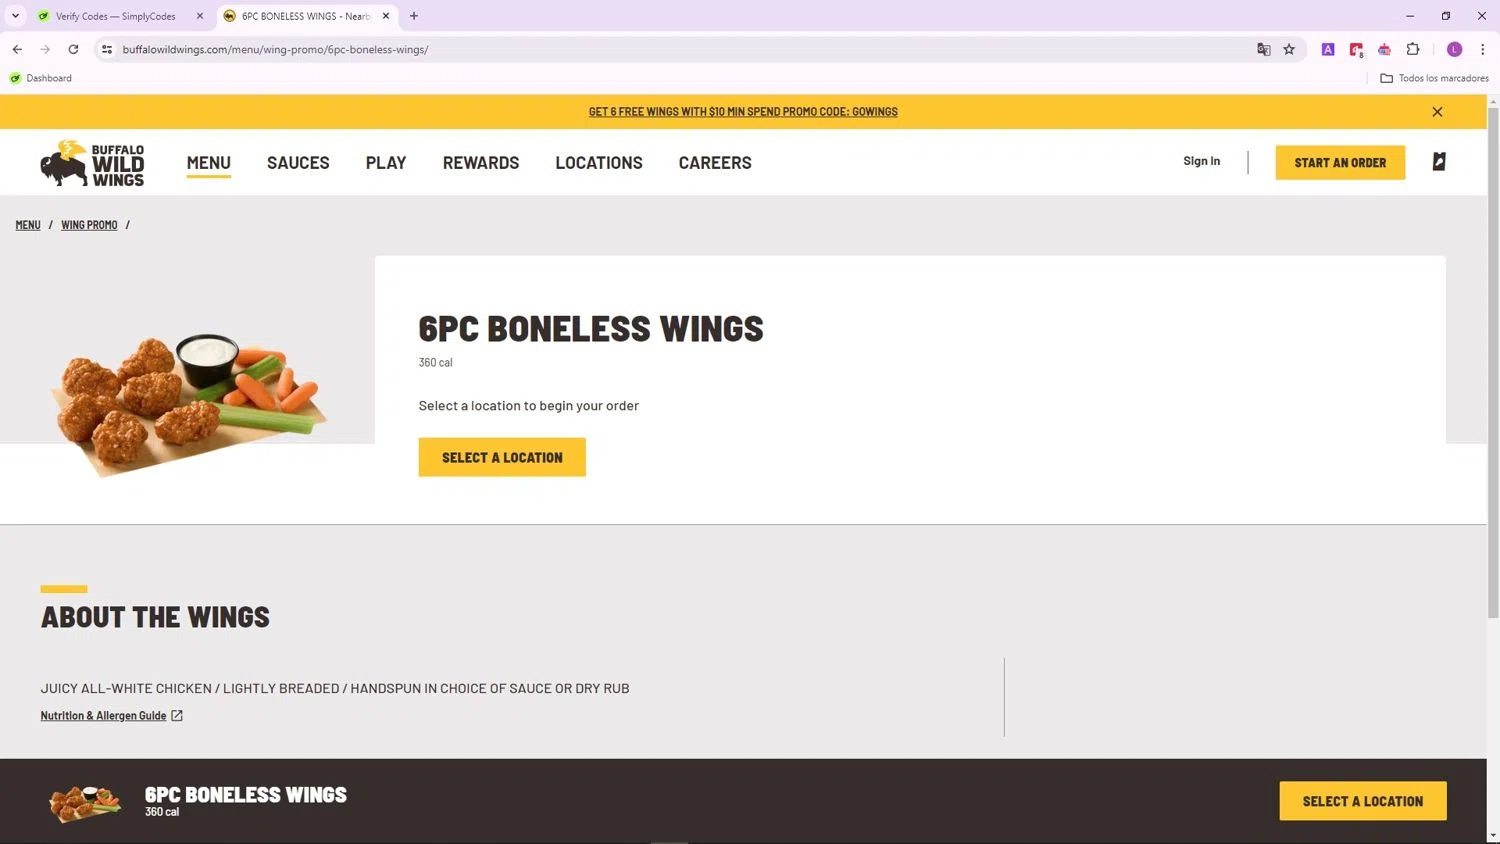Select the 6PC Boneless Wings tab
1500x844 pixels.
[x=306, y=16]
